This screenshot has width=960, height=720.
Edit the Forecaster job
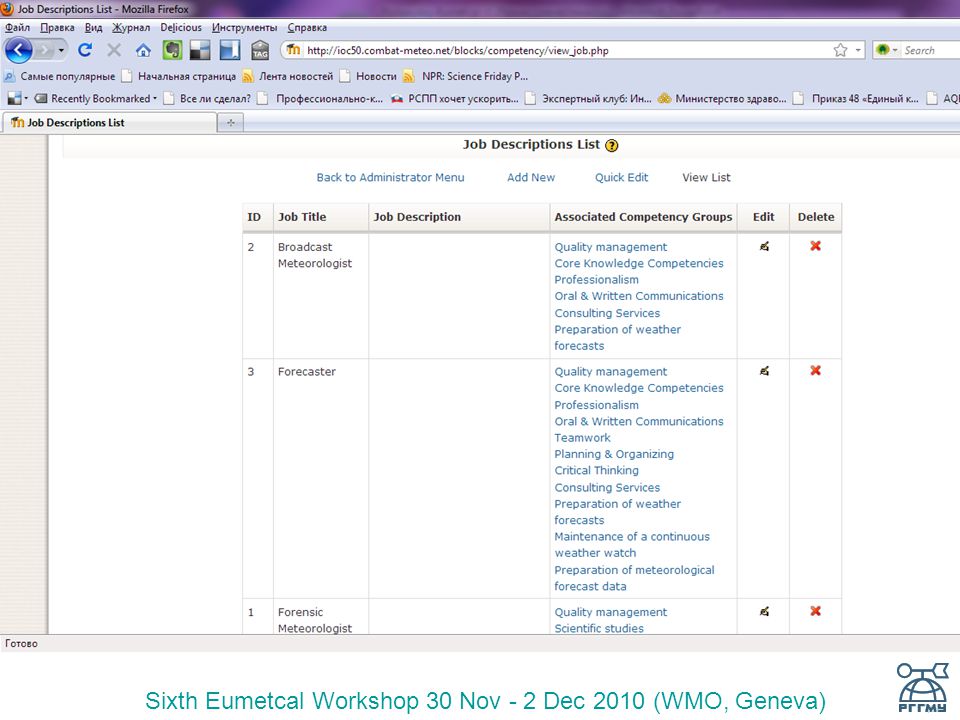[764, 371]
